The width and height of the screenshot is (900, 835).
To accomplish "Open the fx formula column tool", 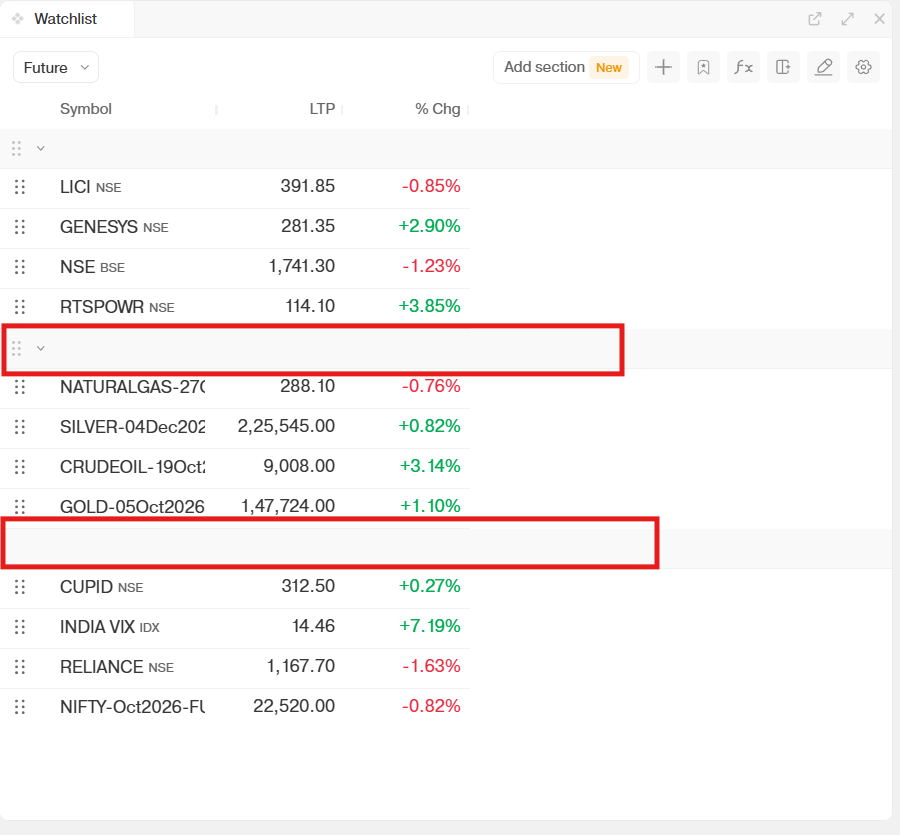I will [x=743, y=67].
